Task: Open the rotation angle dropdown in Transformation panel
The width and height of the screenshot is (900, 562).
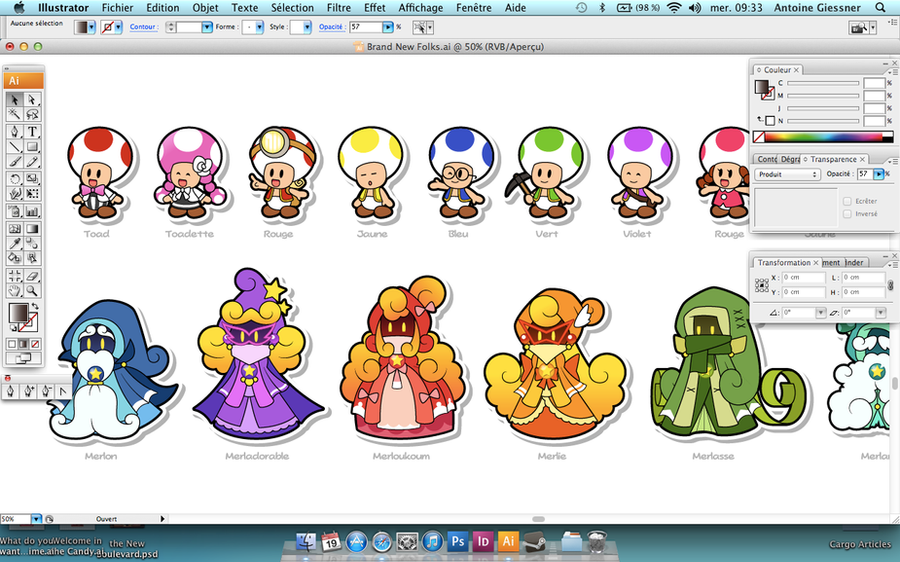Action: click(821, 313)
